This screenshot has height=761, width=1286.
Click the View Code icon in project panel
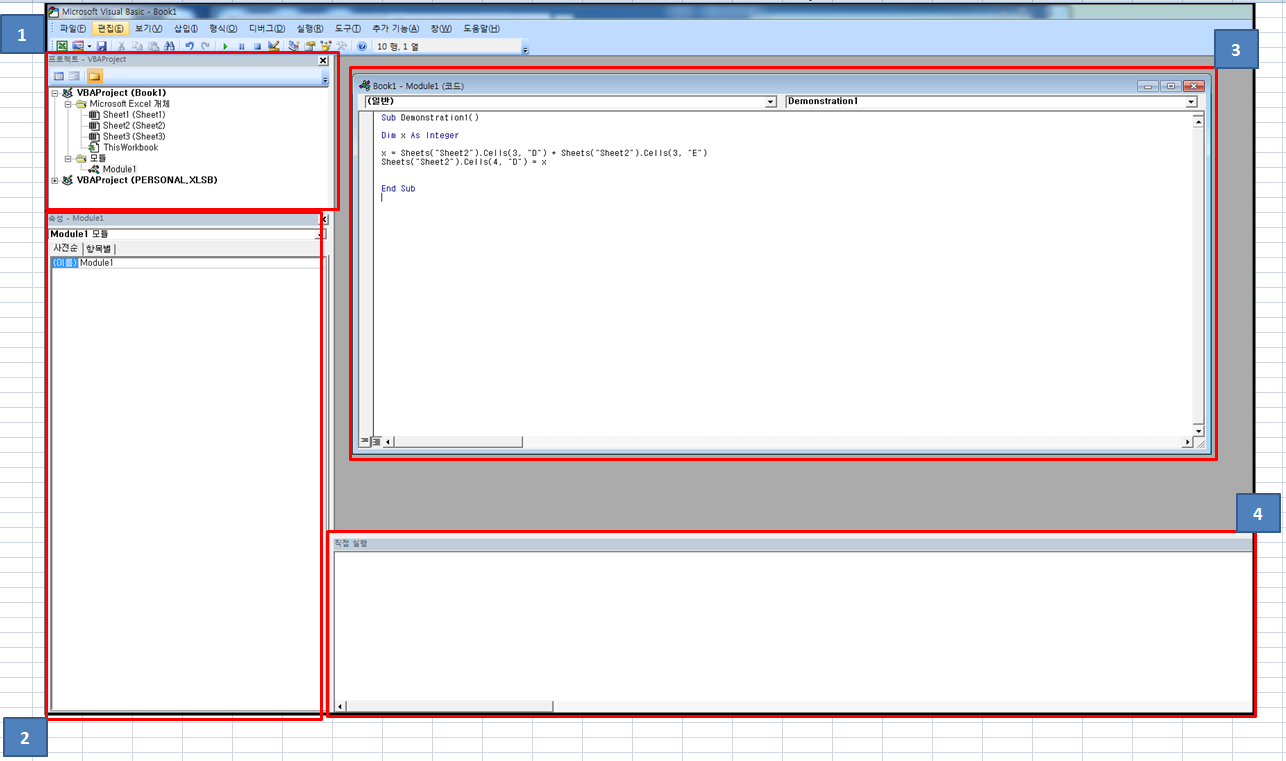click(58, 75)
